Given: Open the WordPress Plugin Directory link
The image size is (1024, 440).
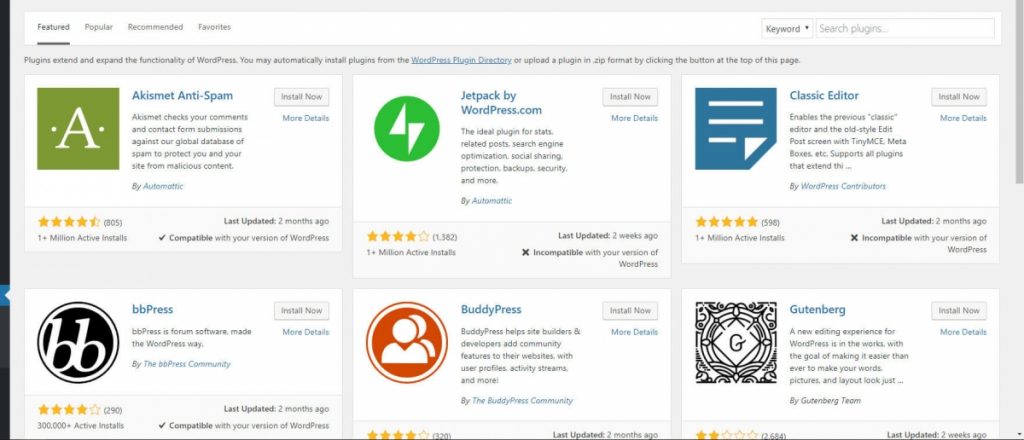Looking at the screenshot, I should pos(461,60).
